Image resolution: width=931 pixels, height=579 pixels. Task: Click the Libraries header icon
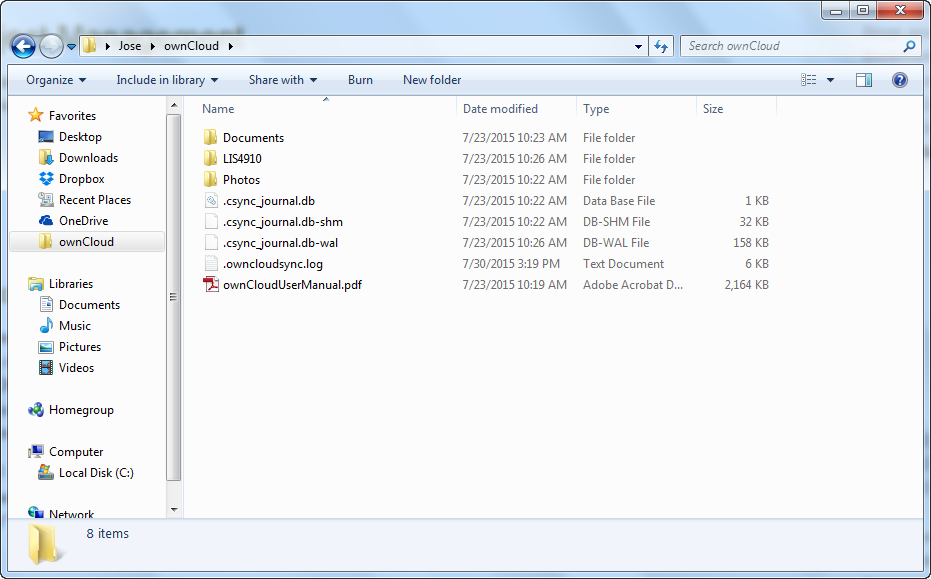point(36,284)
